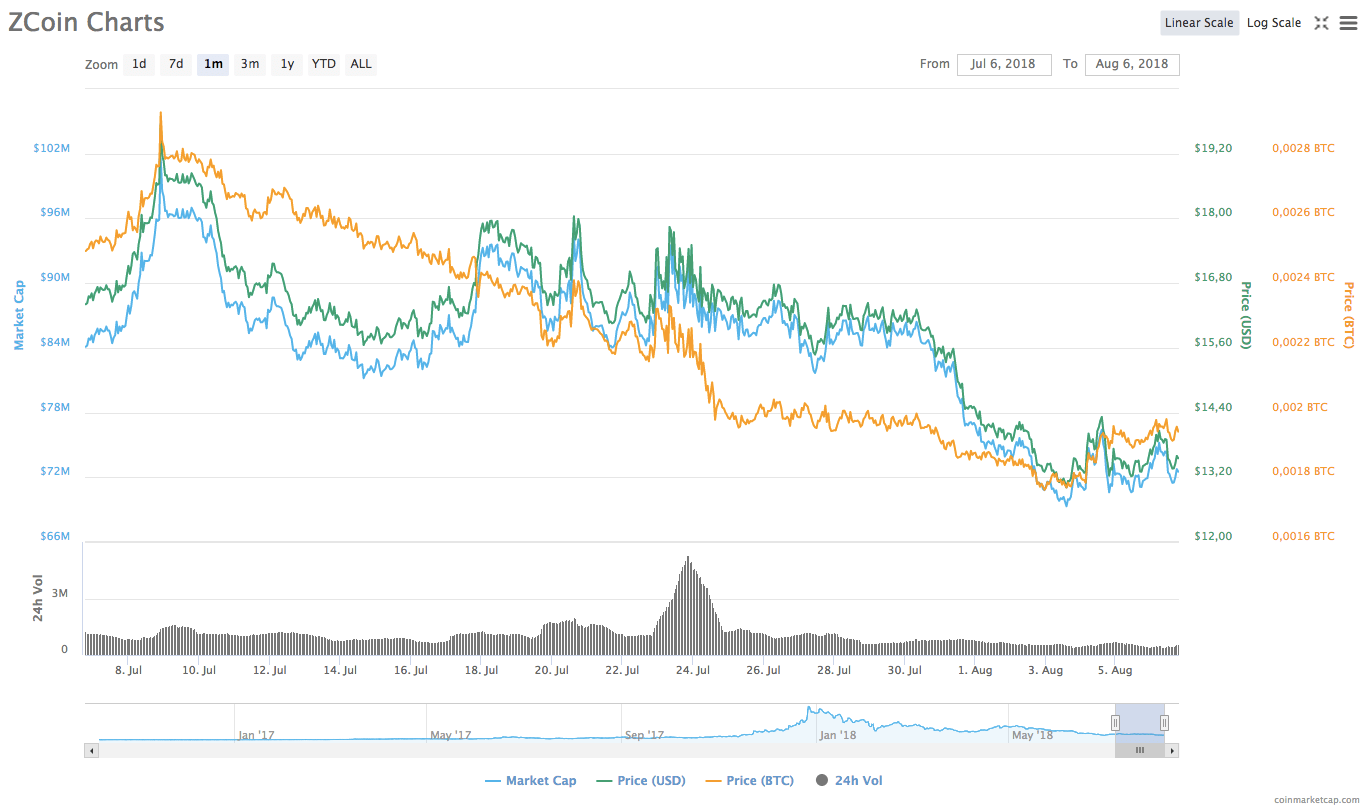Image resolution: width=1370 pixels, height=808 pixels.
Task: Set zoom to 3m
Action: click(x=250, y=64)
